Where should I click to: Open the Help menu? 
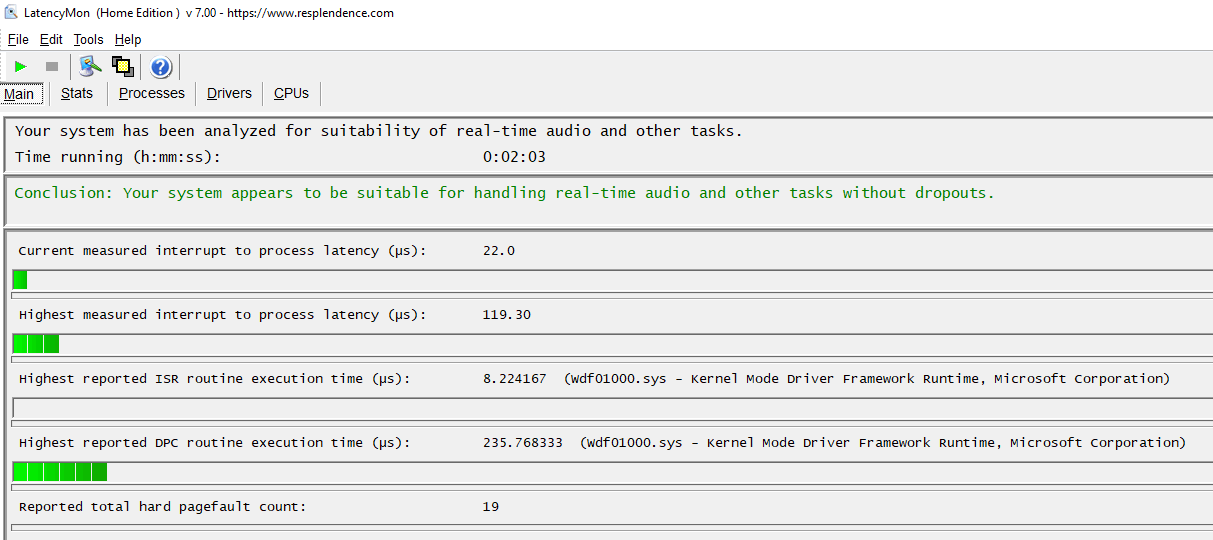click(x=128, y=39)
